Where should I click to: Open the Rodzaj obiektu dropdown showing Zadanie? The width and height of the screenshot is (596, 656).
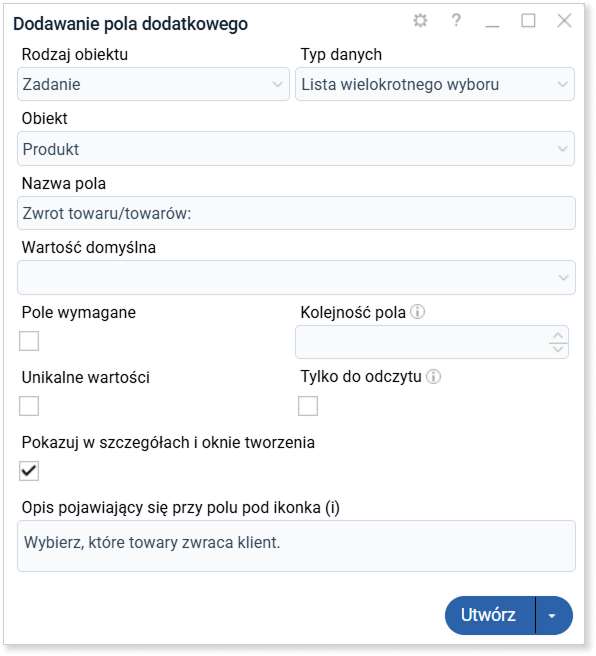153,84
